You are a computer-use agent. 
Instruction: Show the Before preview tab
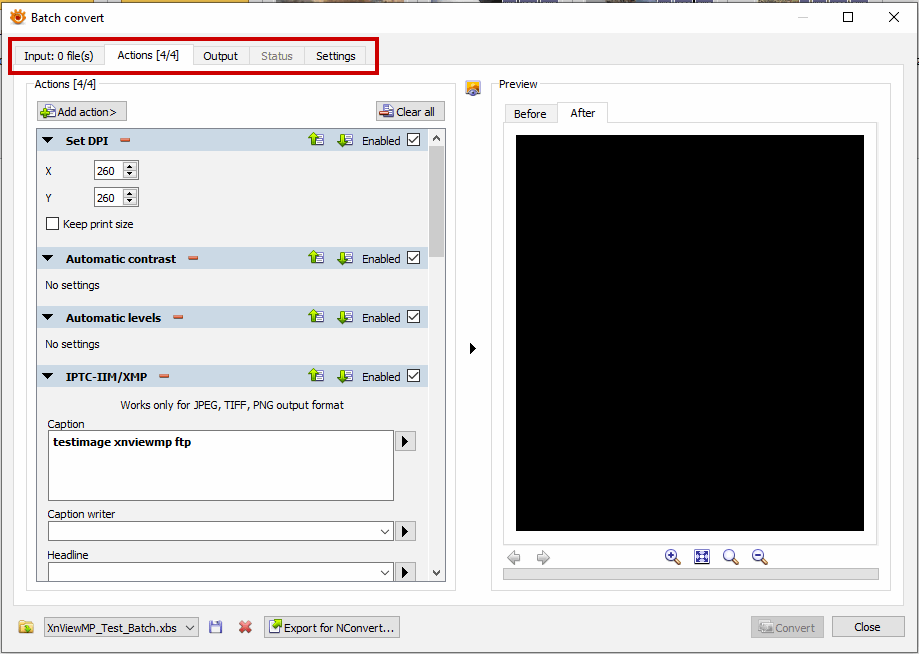pos(530,114)
